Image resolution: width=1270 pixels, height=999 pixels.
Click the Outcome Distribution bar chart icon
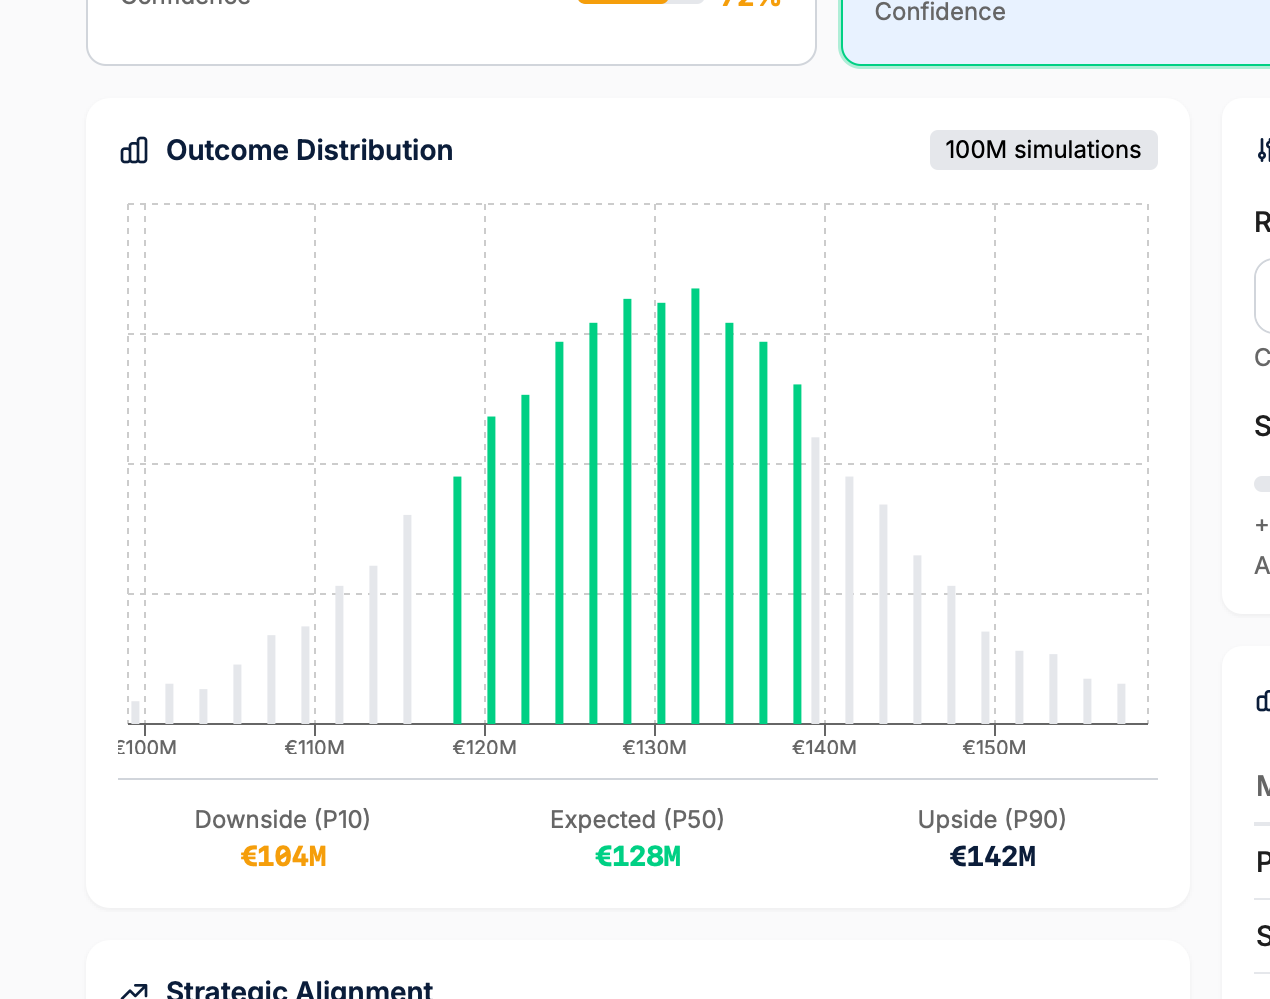pyautogui.click(x=134, y=149)
